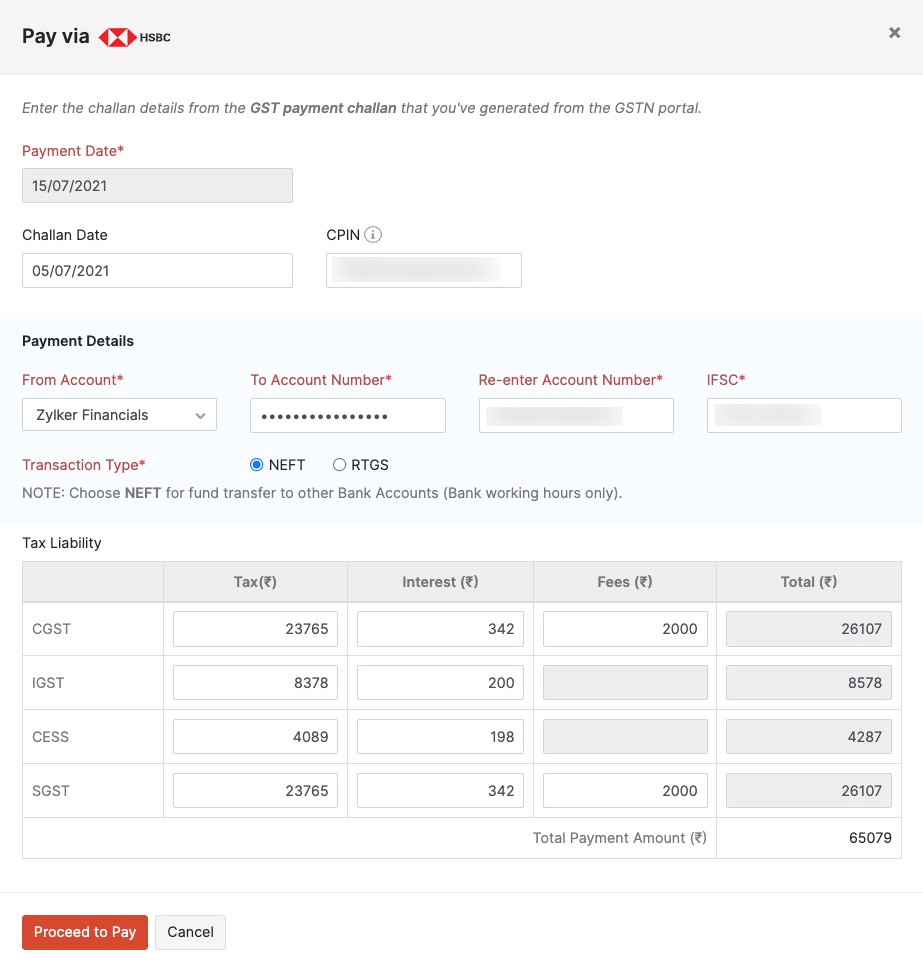
Task: Click the CPIN info icon
Action: [x=373, y=235]
